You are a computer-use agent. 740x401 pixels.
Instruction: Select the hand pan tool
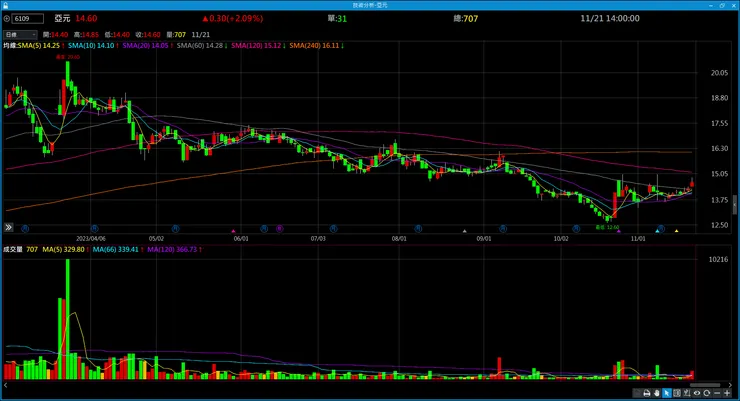pos(656,393)
